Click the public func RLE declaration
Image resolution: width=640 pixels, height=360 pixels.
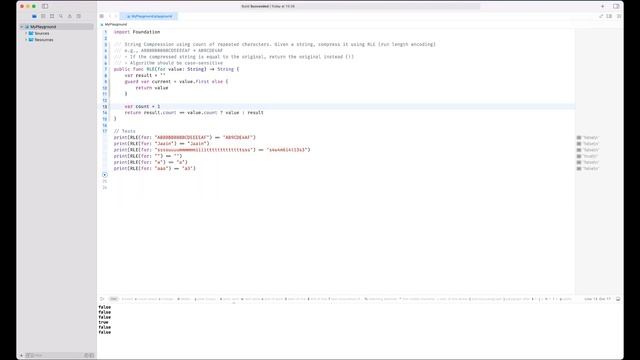pyautogui.click(x=176, y=69)
